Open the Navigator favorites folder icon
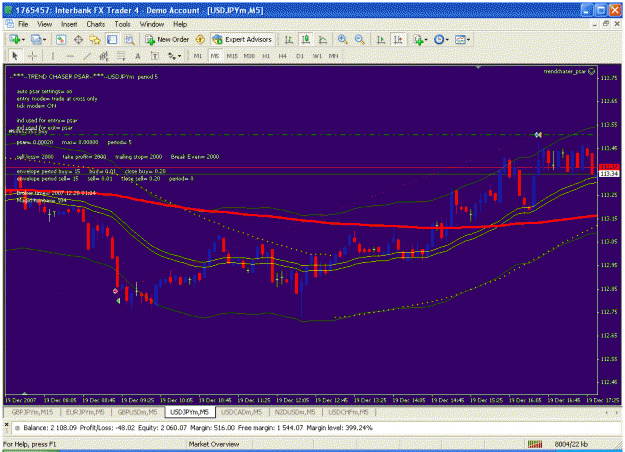 (95, 39)
